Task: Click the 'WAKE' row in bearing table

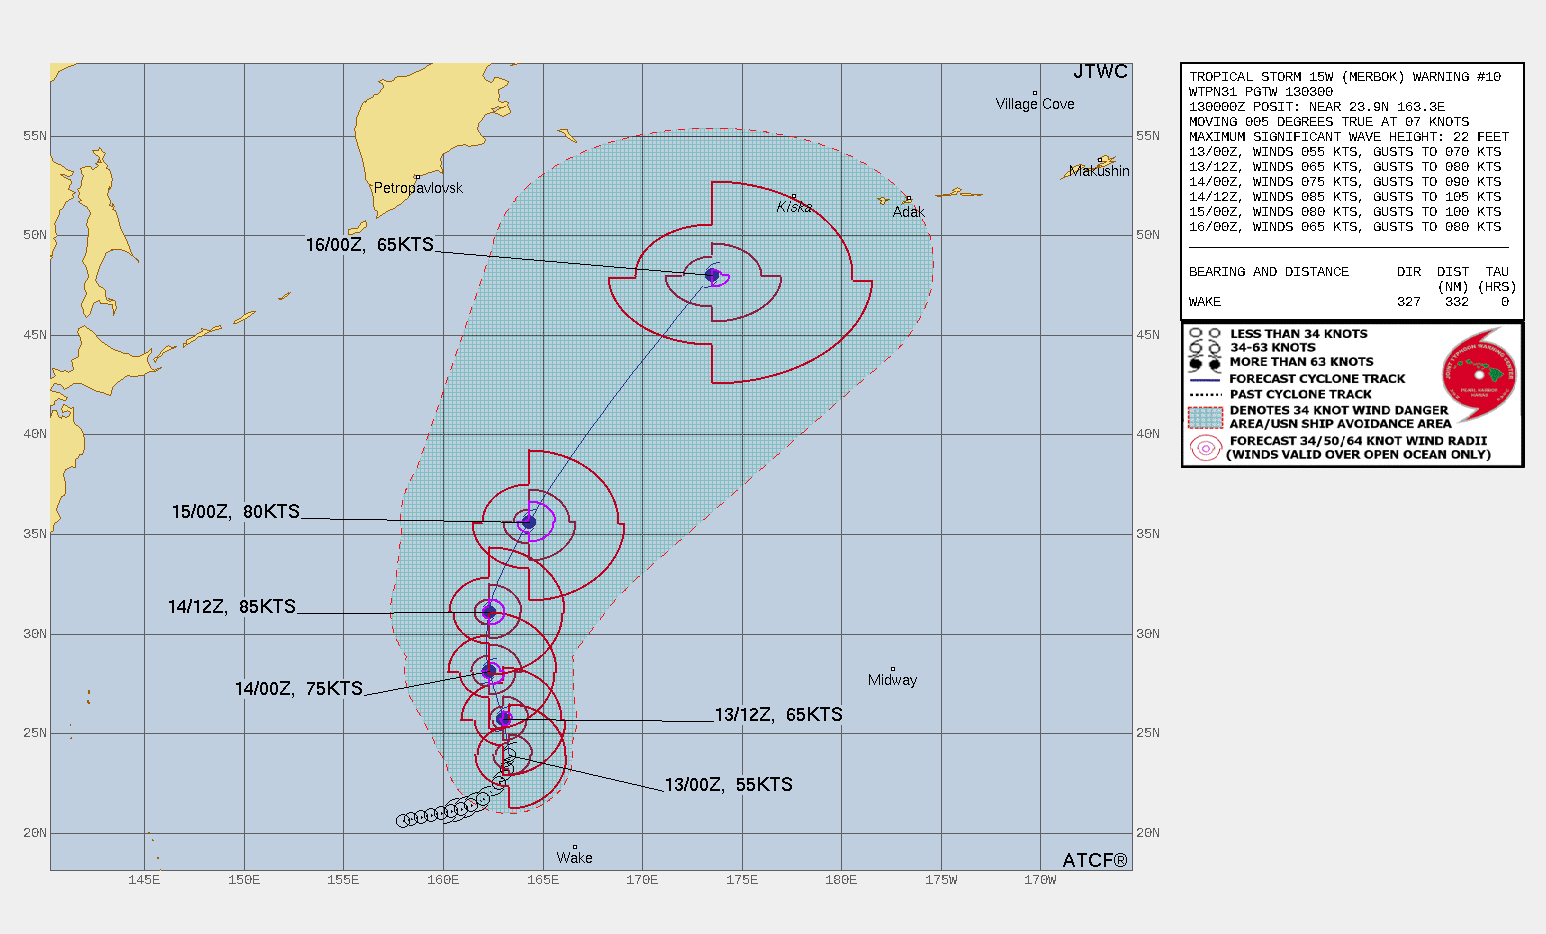Action: [1349, 302]
